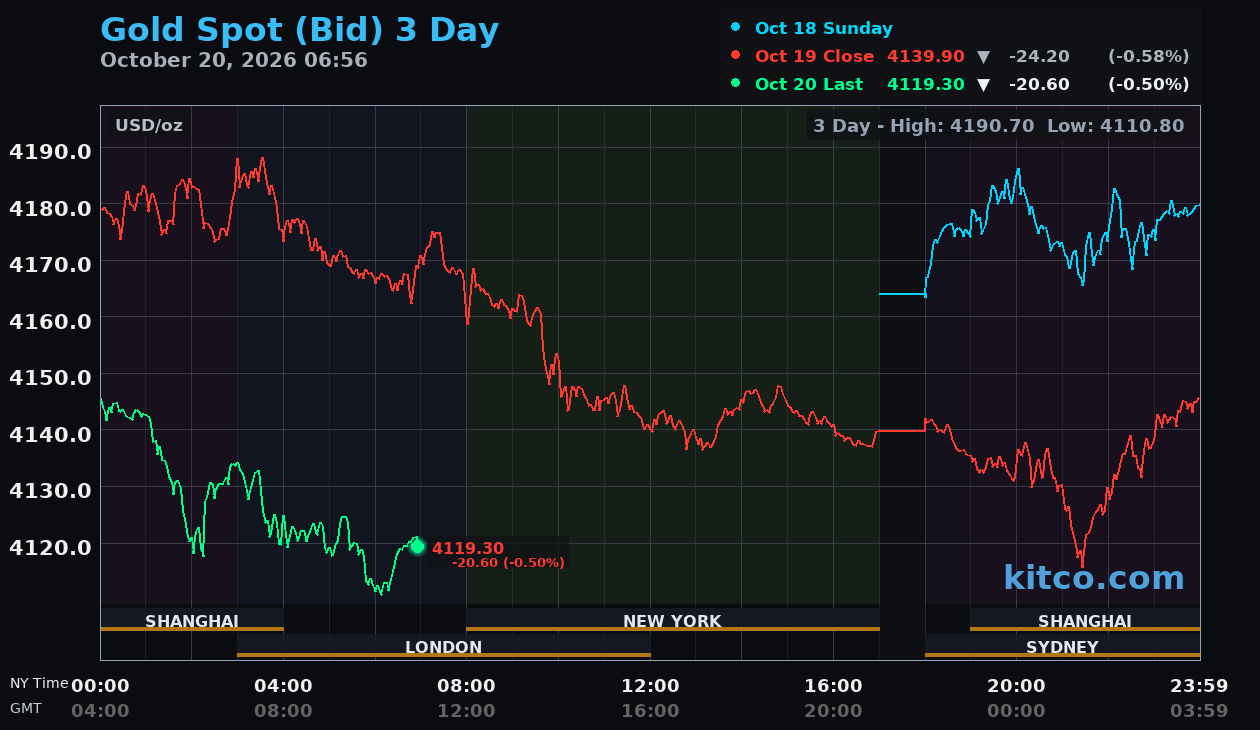Image resolution: width=1260 pixels, height=730 pixels.
Task: Select the 'Oct 19 Close' legend label
Action: (814, 56)
